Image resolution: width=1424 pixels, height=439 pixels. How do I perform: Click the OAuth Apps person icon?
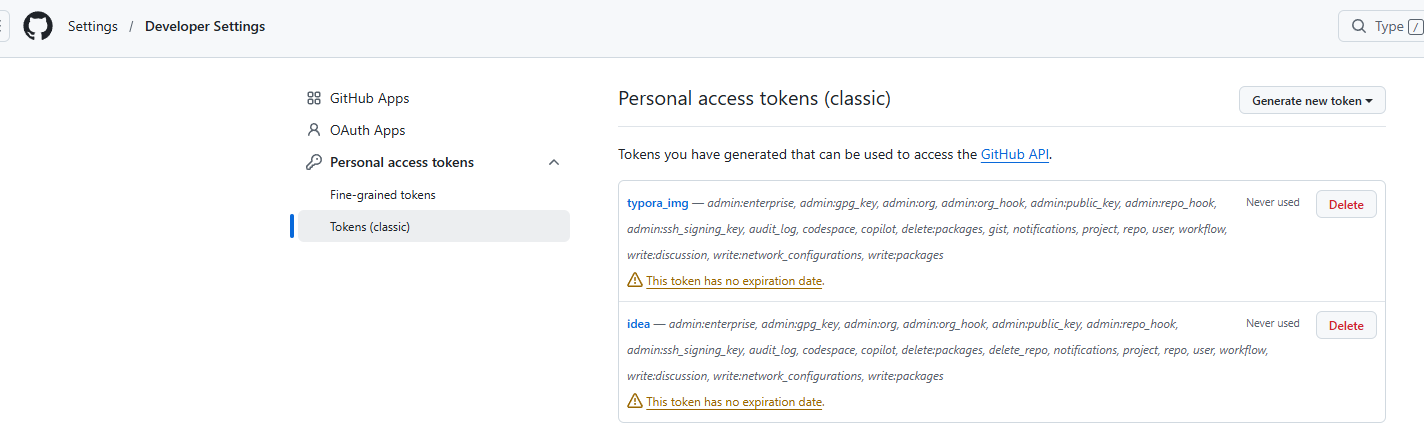314,130
